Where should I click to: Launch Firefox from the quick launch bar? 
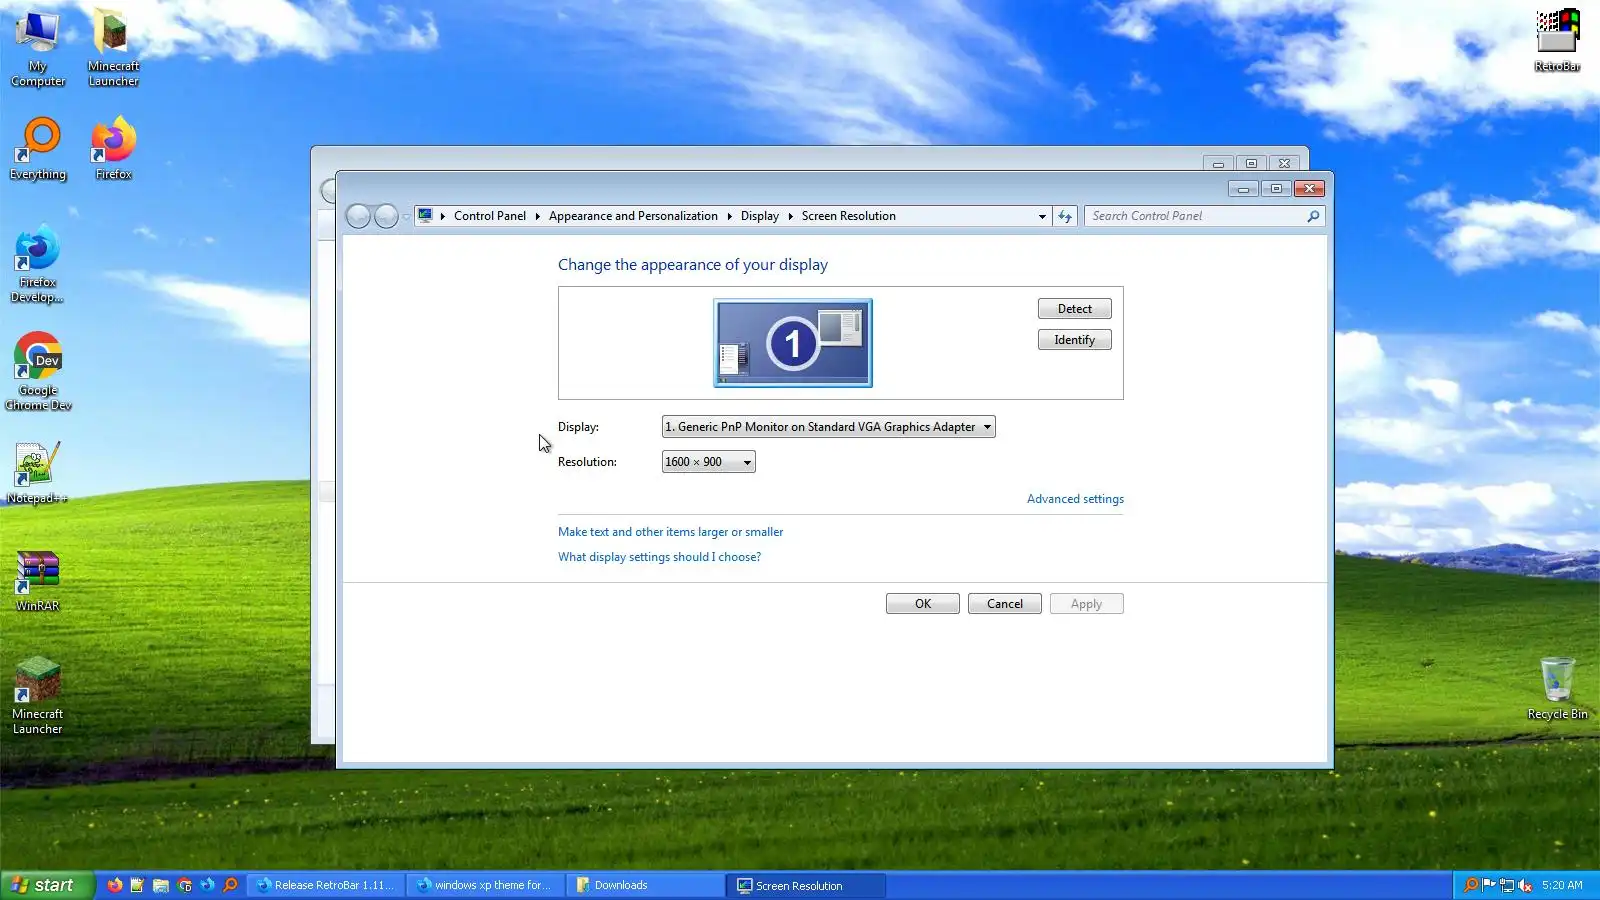click(x=115, y=885)
